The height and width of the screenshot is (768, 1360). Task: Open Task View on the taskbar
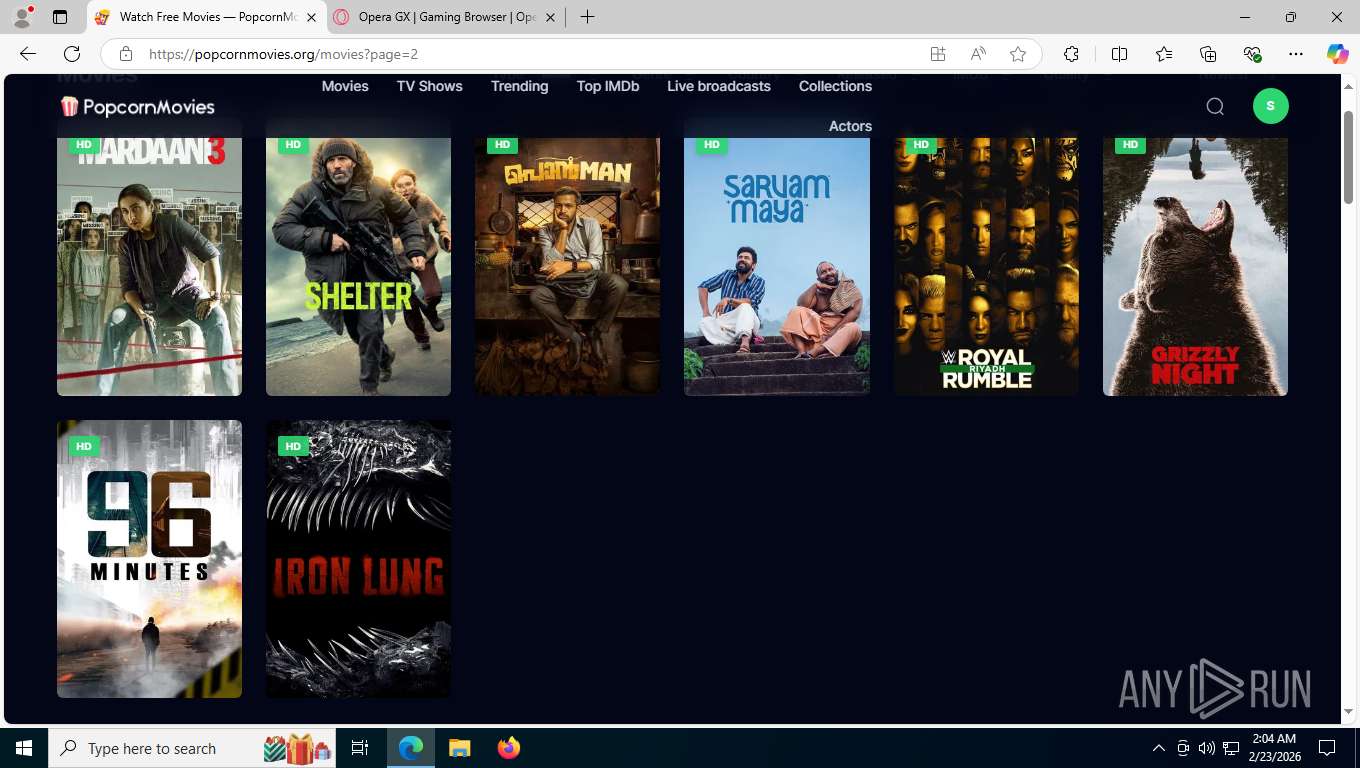point(360,748)
